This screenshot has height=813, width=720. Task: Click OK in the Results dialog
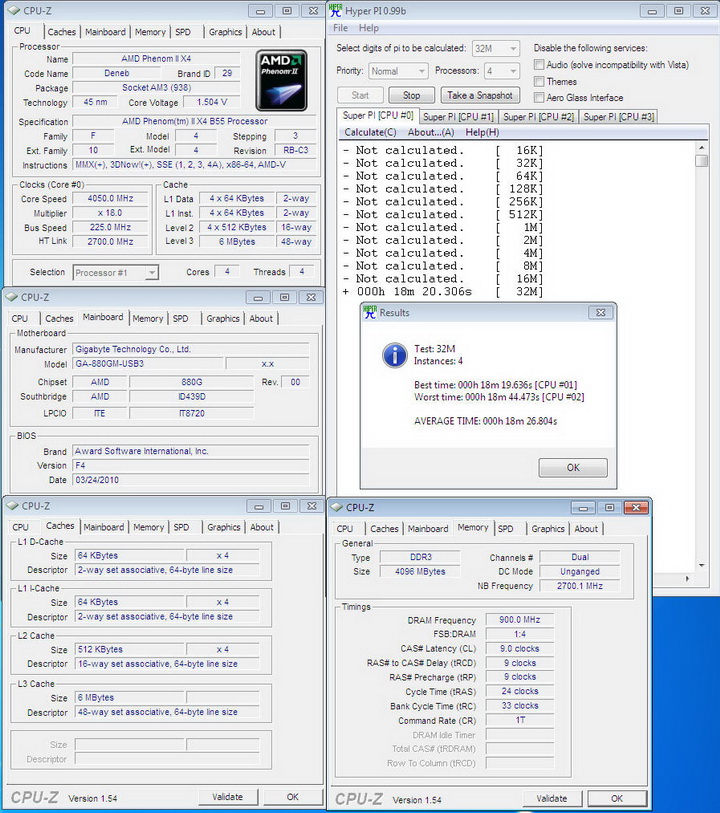[x=573, y=467]
